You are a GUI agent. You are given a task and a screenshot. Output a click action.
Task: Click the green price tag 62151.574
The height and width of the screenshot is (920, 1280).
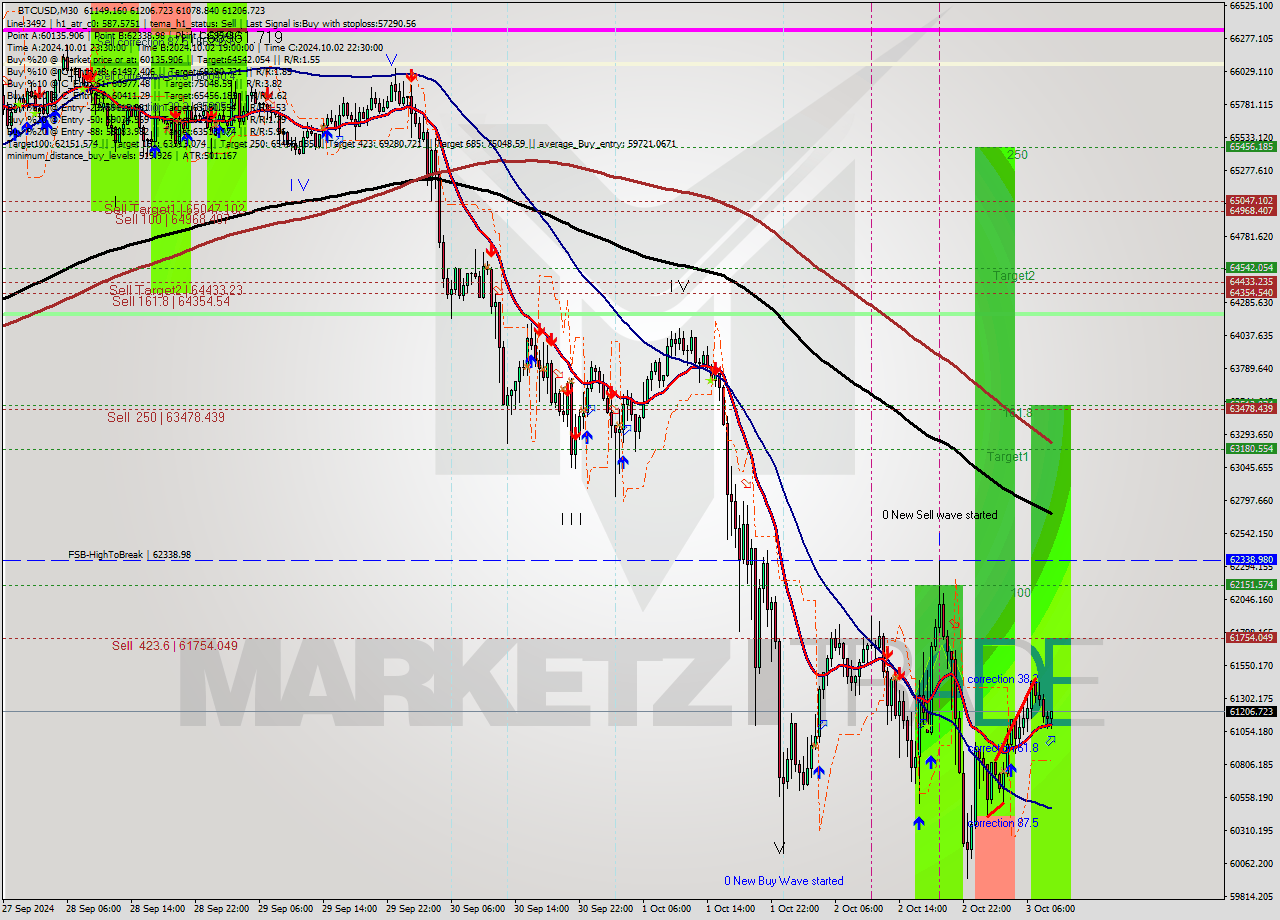[1250, 585]
